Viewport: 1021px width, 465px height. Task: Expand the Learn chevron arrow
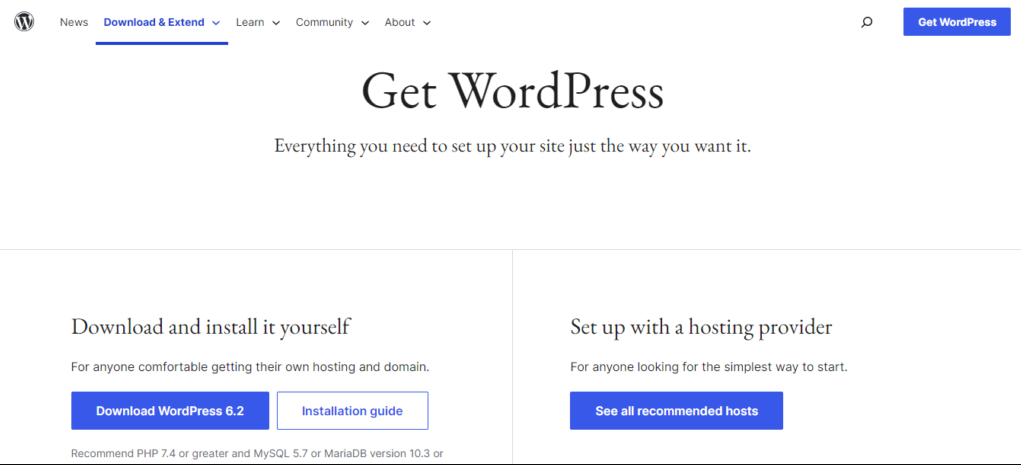(276, 23)
